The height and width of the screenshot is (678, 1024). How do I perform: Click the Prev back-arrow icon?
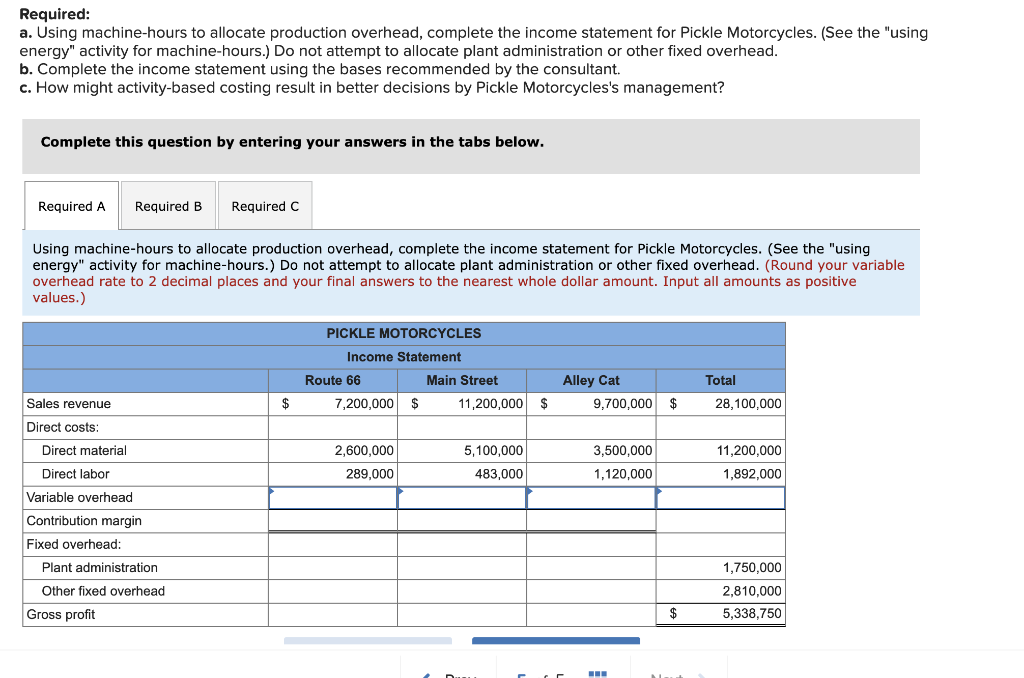coord(427,675)
